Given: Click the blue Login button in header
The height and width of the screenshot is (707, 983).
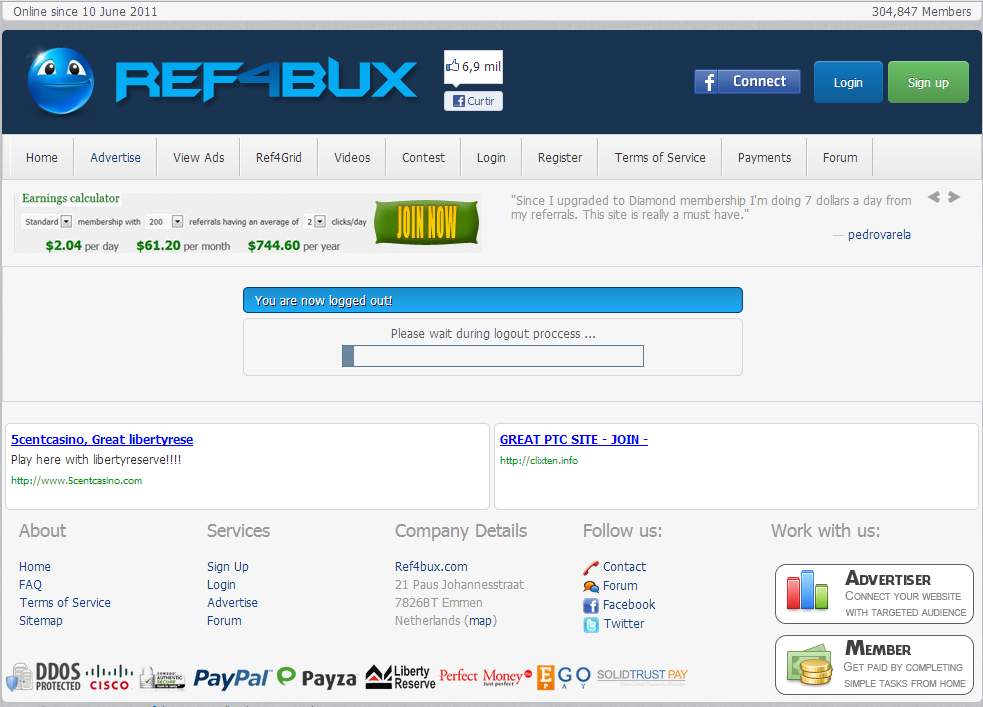Looking at the screenshot, I should click(848, 82).
